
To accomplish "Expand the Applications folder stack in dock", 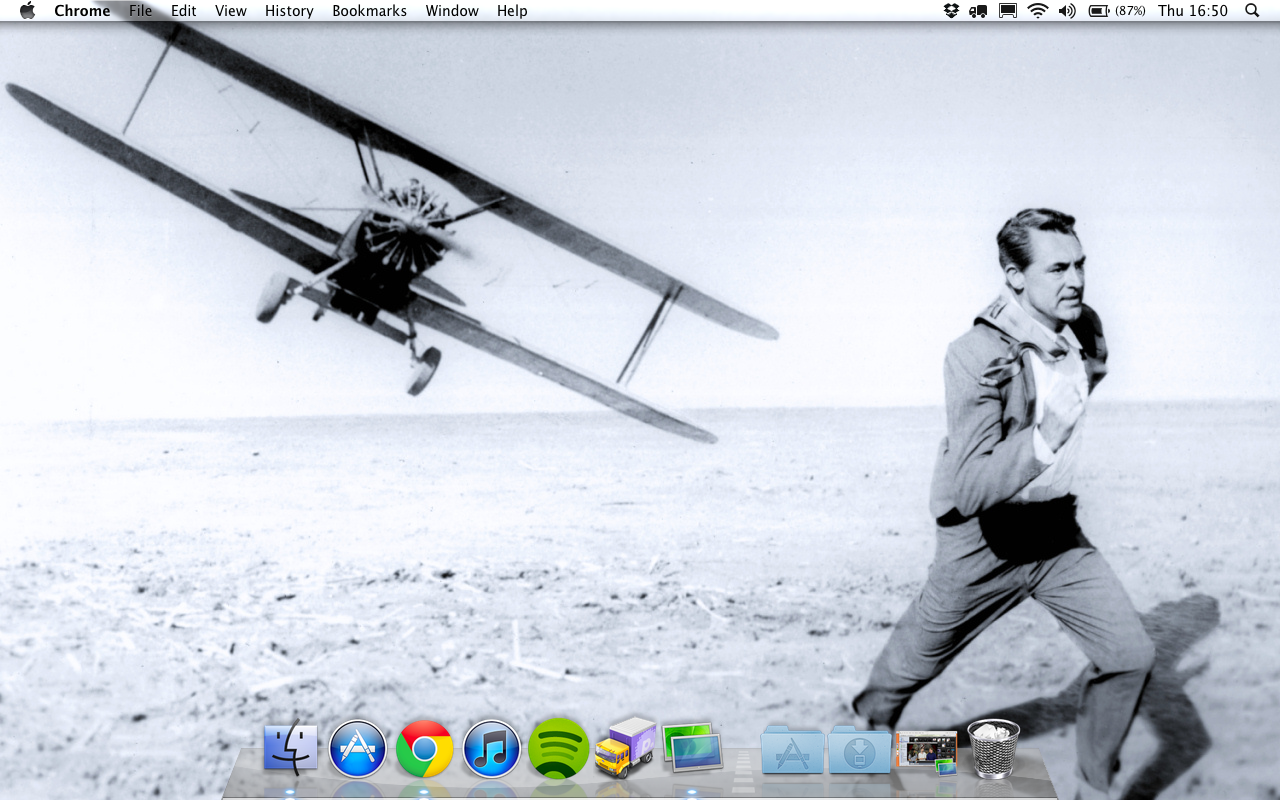I will (792, 750).
